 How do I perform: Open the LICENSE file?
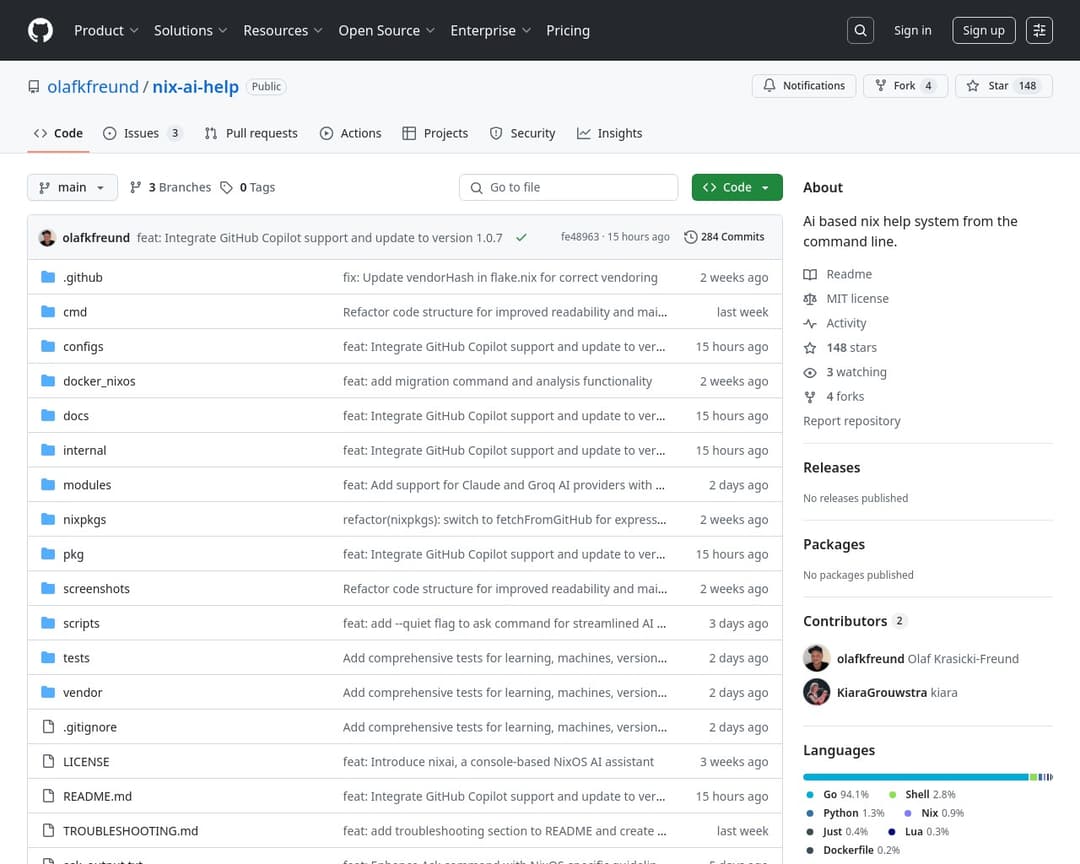pyautogui.click(x=86, y=761)
